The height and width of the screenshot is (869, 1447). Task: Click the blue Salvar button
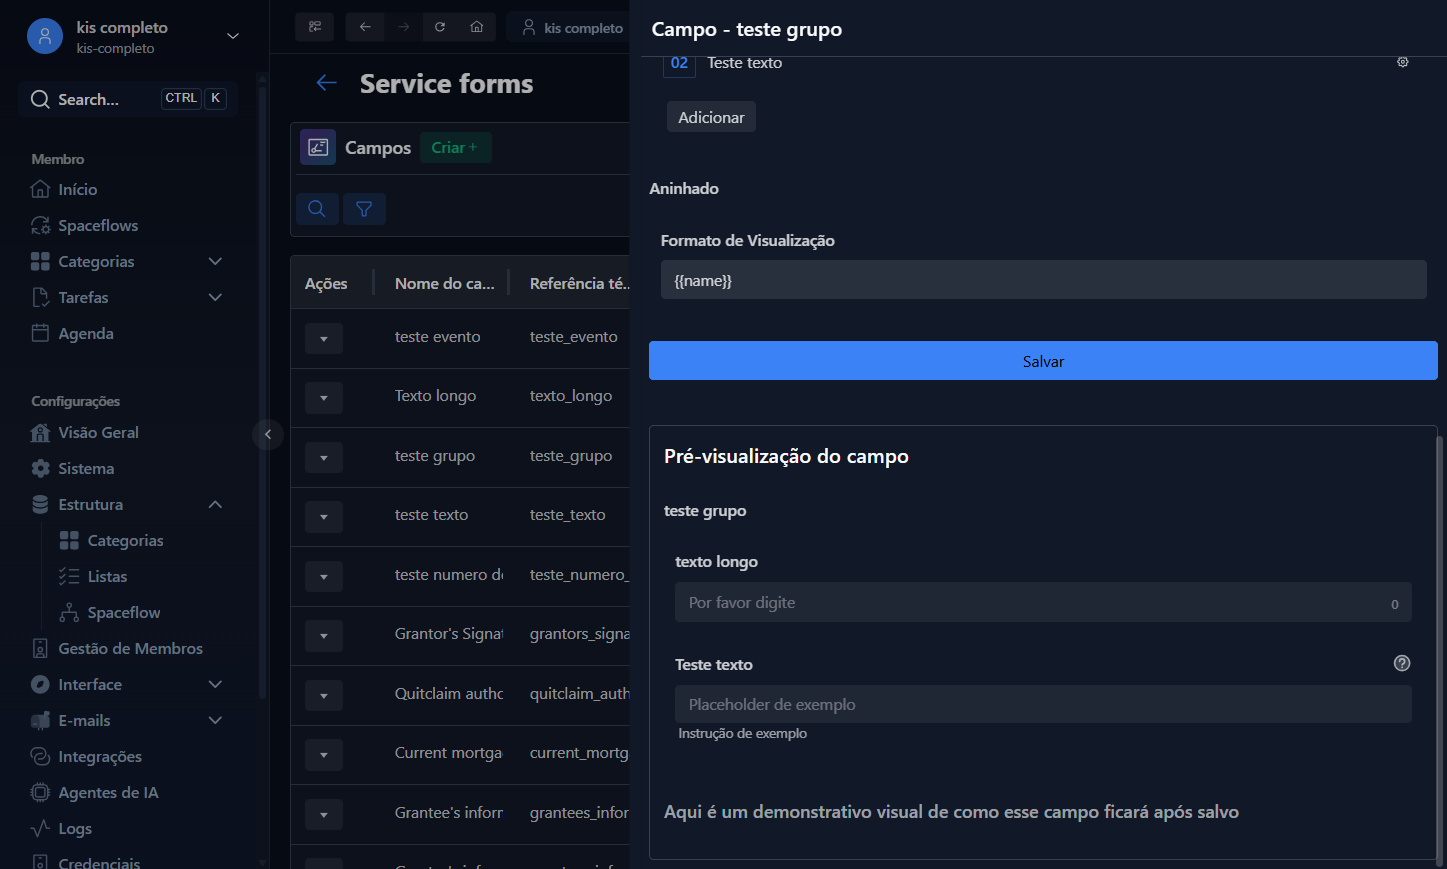coord(1043,361)
